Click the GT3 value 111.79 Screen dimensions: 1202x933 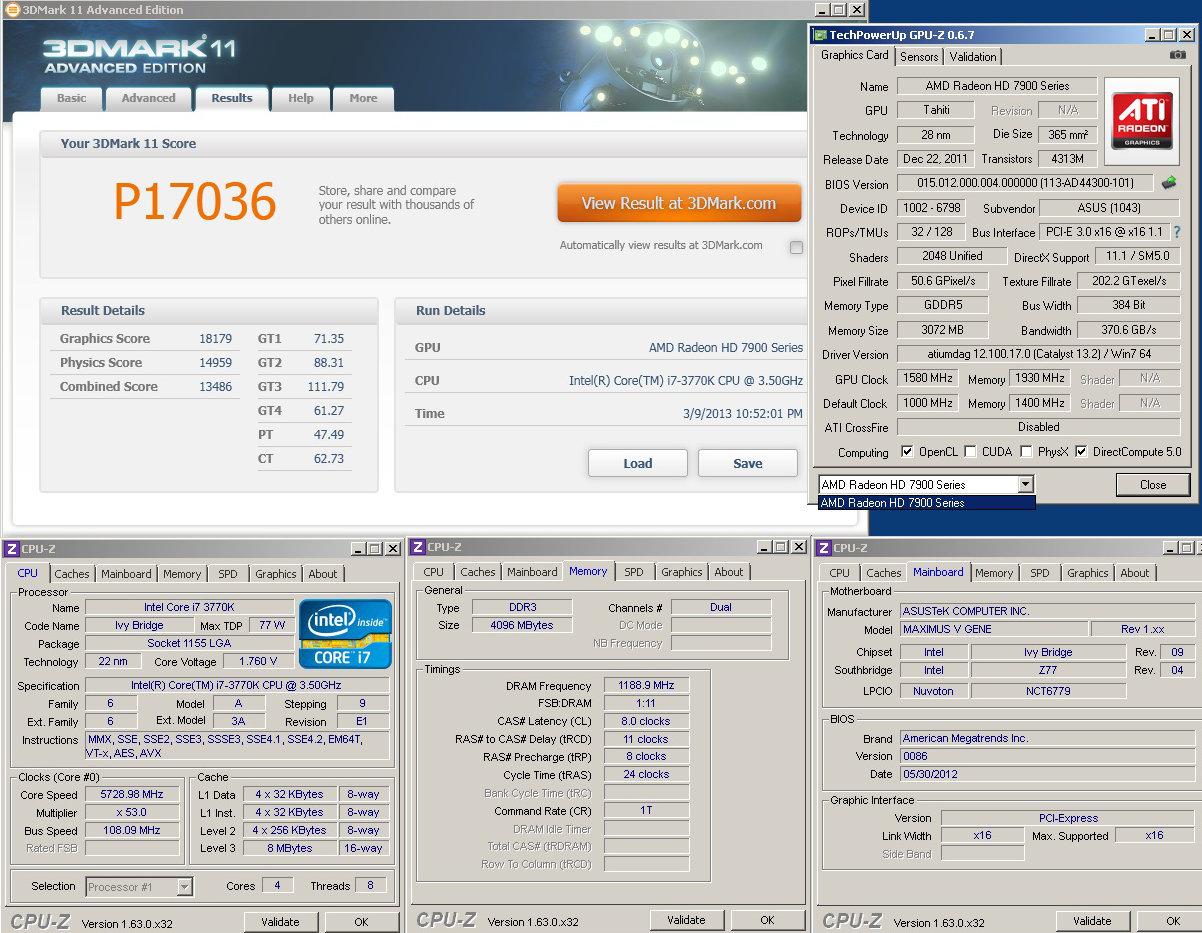pyautogui.click(x=326, y=387)
